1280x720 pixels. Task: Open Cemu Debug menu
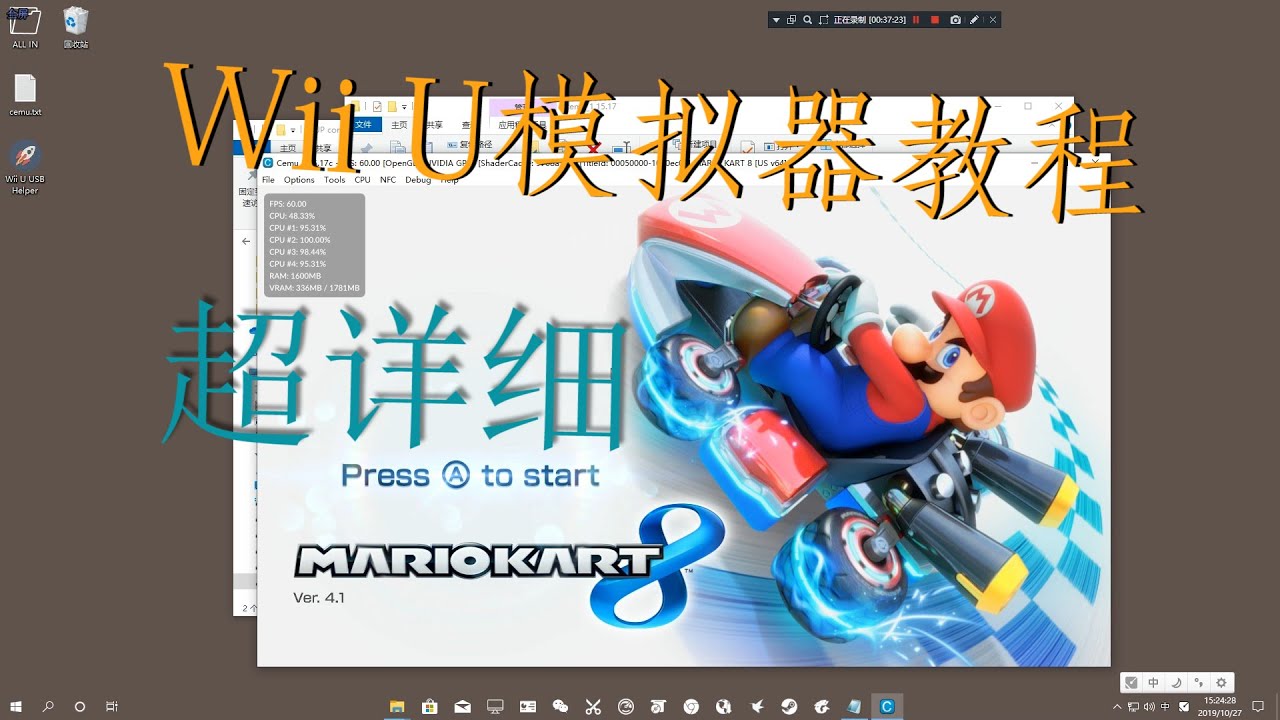click(x=418, y=180)
